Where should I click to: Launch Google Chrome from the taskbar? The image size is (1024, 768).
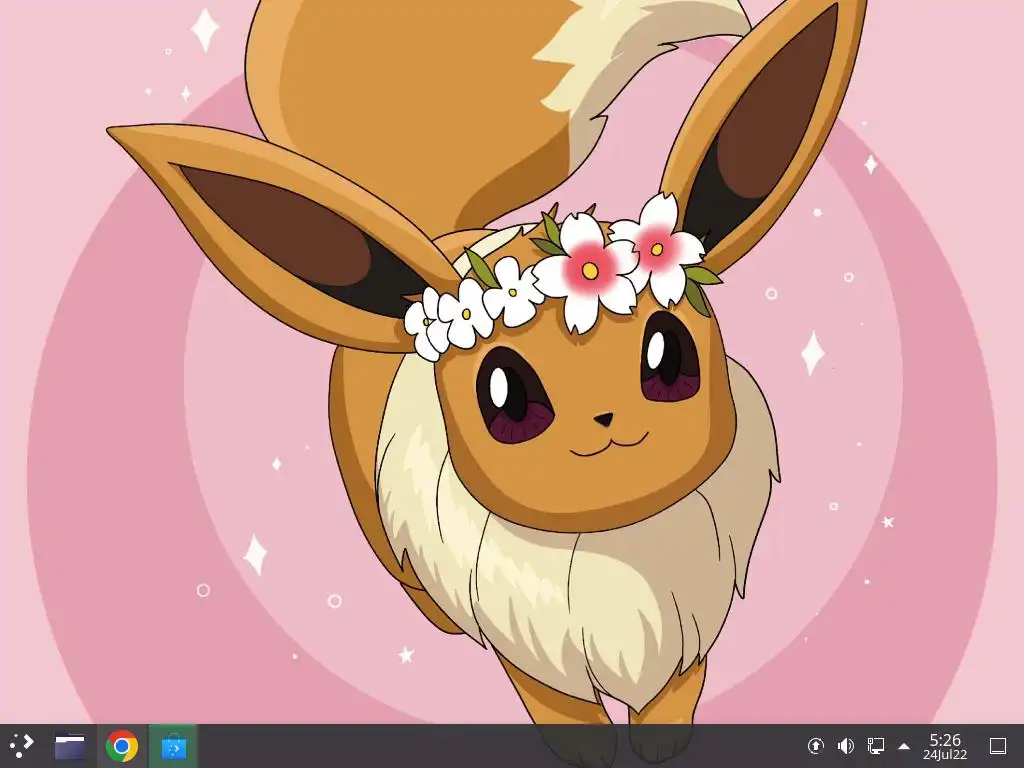point(121,746)
